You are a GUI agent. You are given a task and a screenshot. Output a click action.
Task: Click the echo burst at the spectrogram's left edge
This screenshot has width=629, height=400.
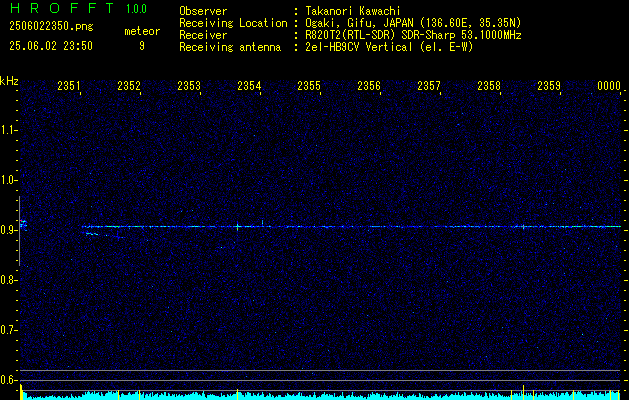pyautogui.click(x=24, y=225)
